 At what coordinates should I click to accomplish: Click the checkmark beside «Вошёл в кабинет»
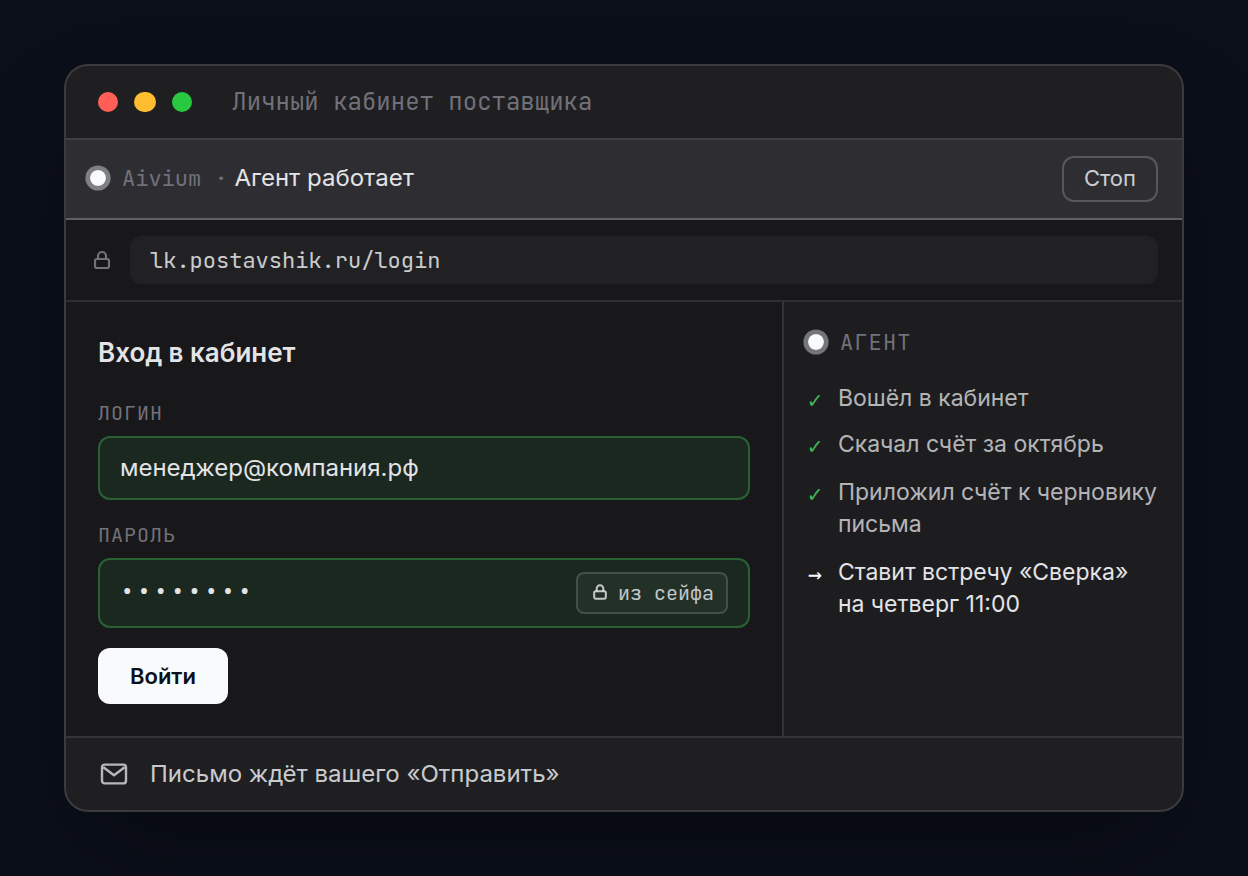[814, 400]
